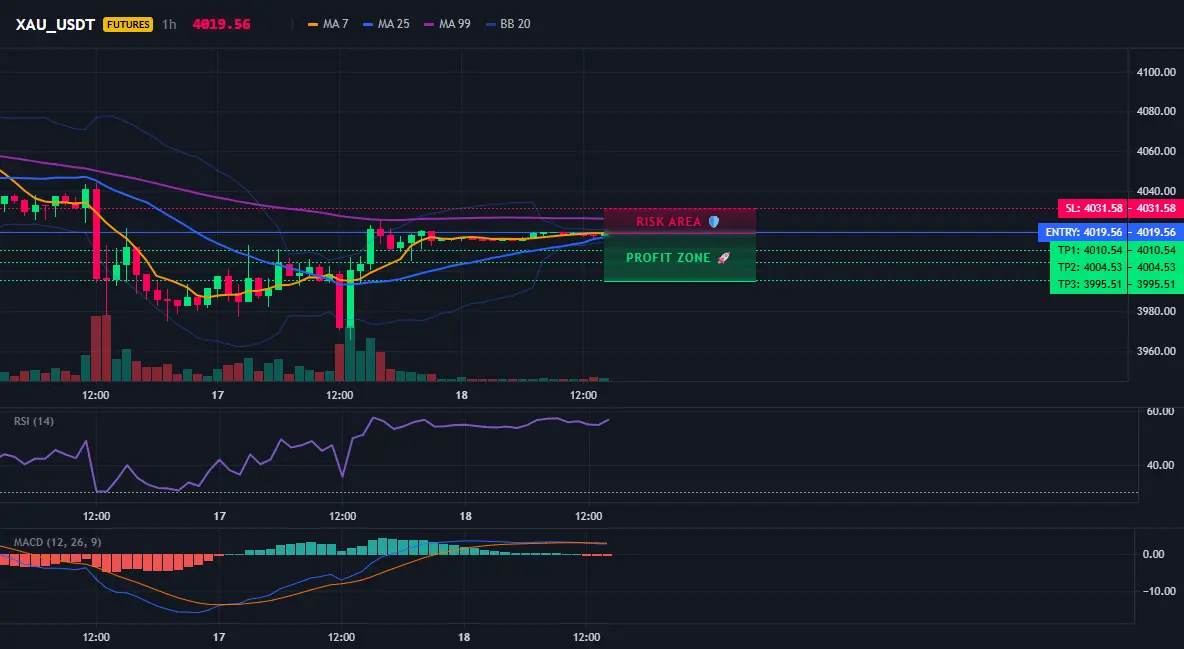
Task: Click the 0.00 MACD axis label
Action: click(1153, 554)
